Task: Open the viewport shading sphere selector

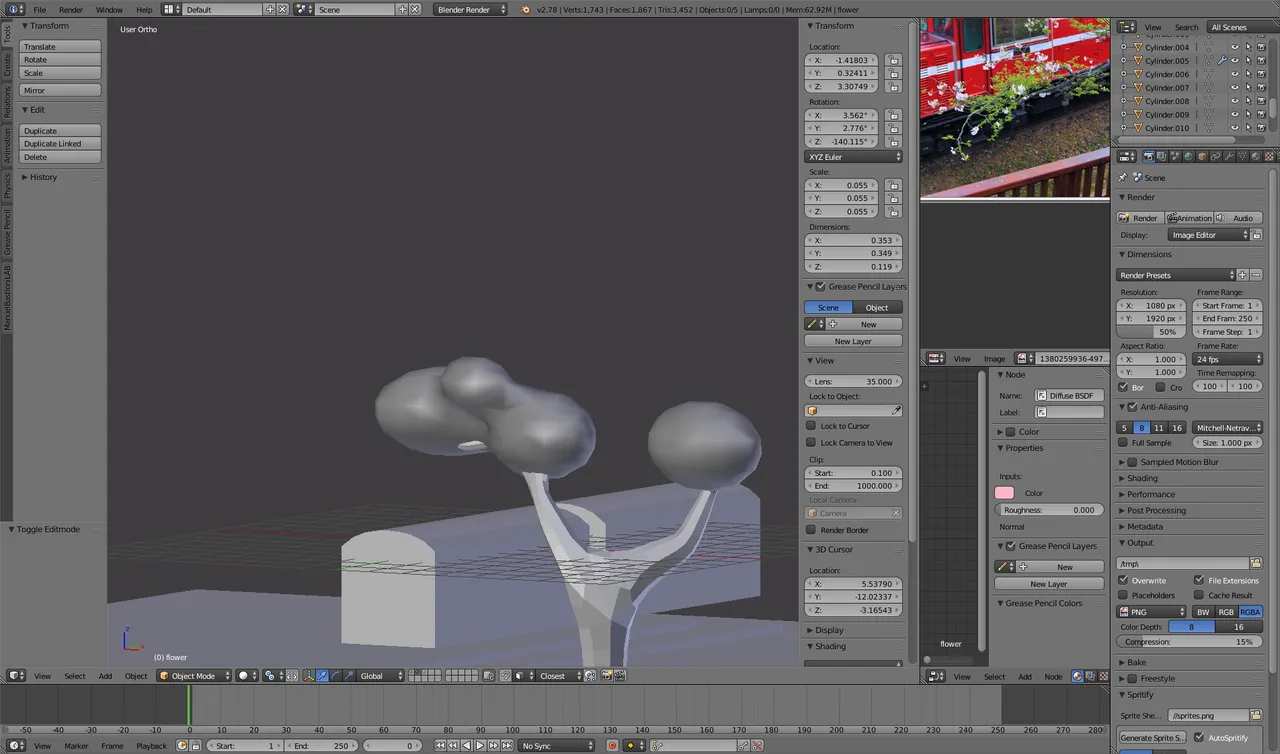Action: point(247,676)
